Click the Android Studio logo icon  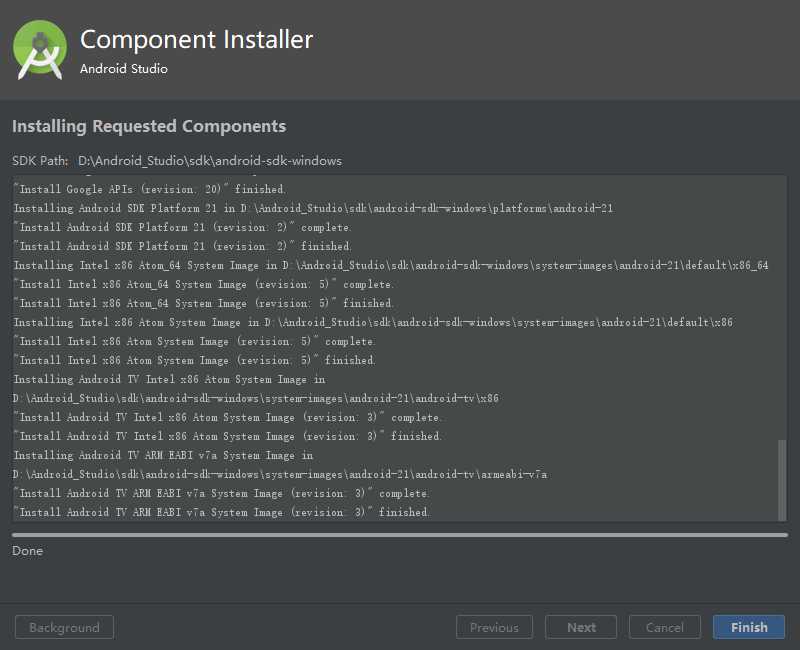pos(40,49)
